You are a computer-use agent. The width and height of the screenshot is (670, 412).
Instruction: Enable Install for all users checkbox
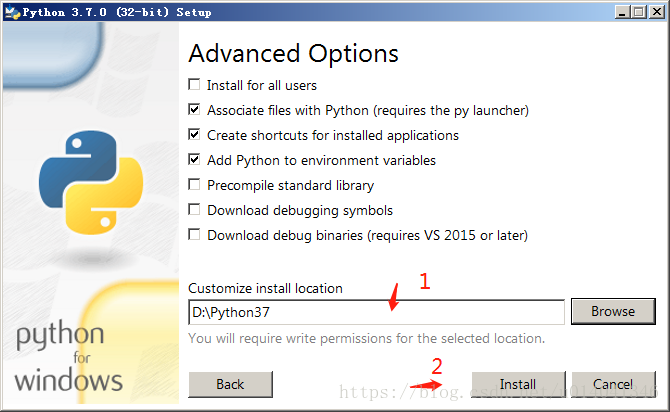pyautogui.click(x=194, y=84)
